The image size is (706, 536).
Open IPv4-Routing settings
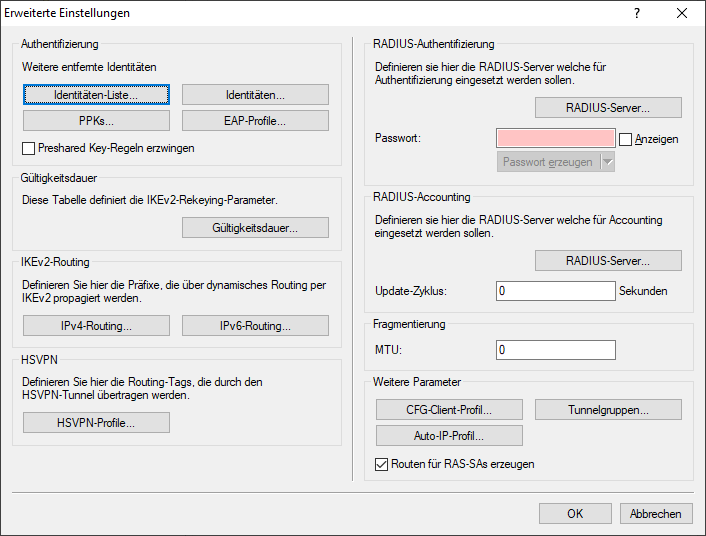(96, 326)
